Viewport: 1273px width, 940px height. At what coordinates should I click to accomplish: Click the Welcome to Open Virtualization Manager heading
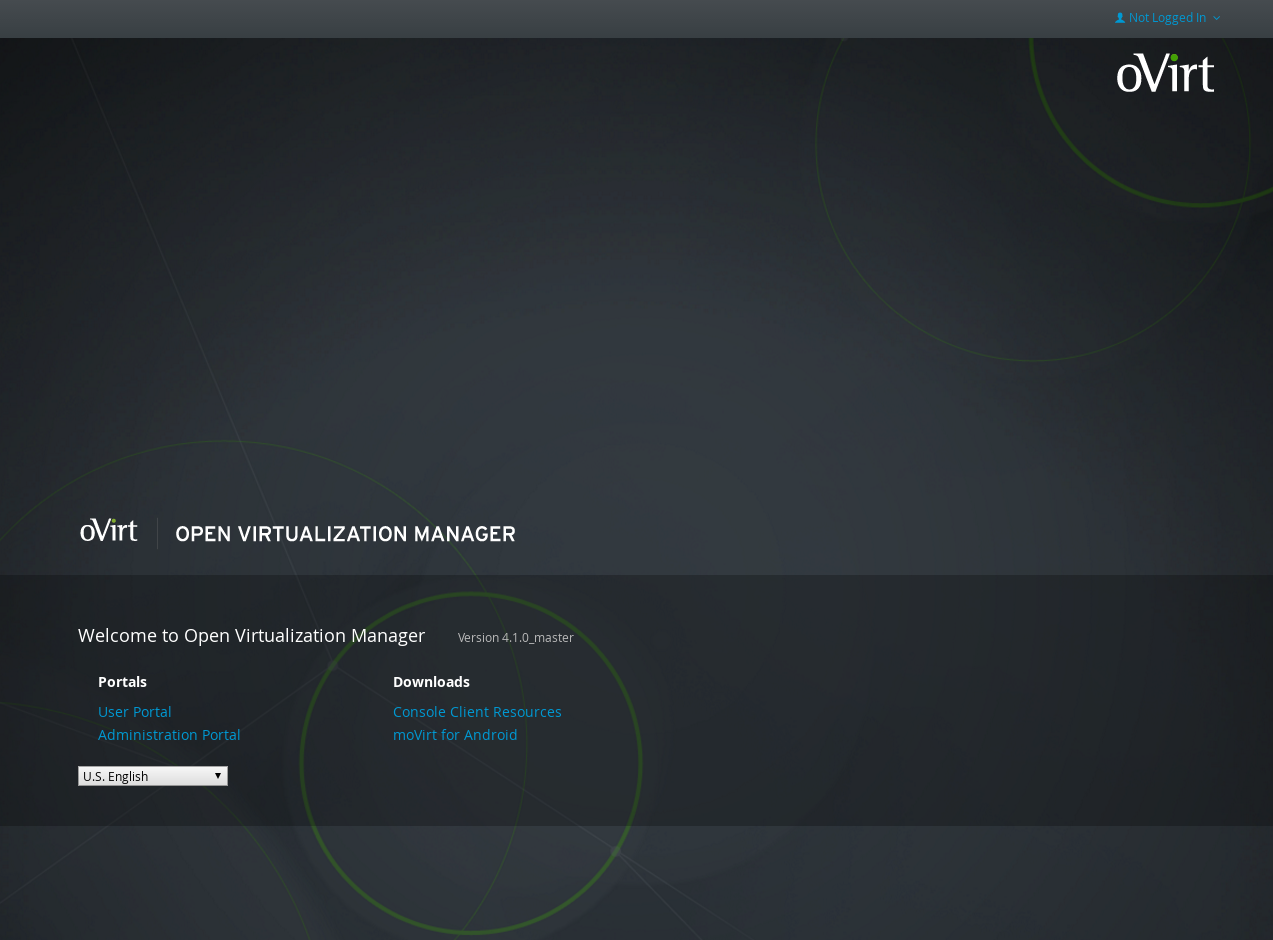pos(251,636)
